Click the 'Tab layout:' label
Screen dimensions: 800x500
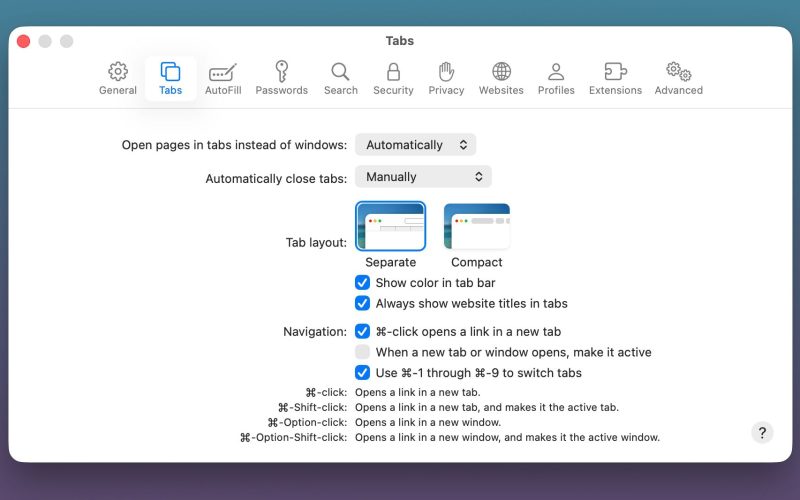(316, 242)
